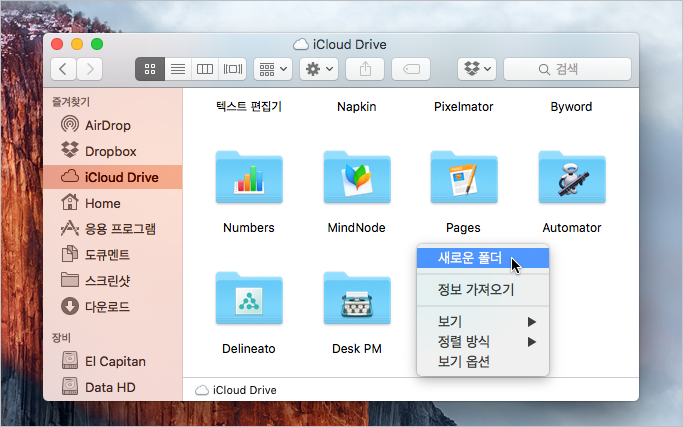The image size is (683, 427).
Task: Click the 텍스트 편집기 label
Action: (x=249, y=106)
